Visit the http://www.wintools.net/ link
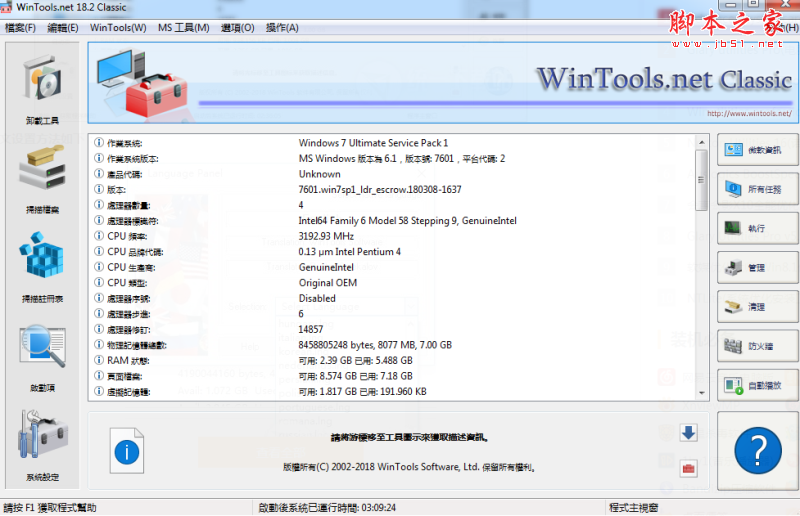800x516 pixels. pyautogui.click(x=749, y=113)
